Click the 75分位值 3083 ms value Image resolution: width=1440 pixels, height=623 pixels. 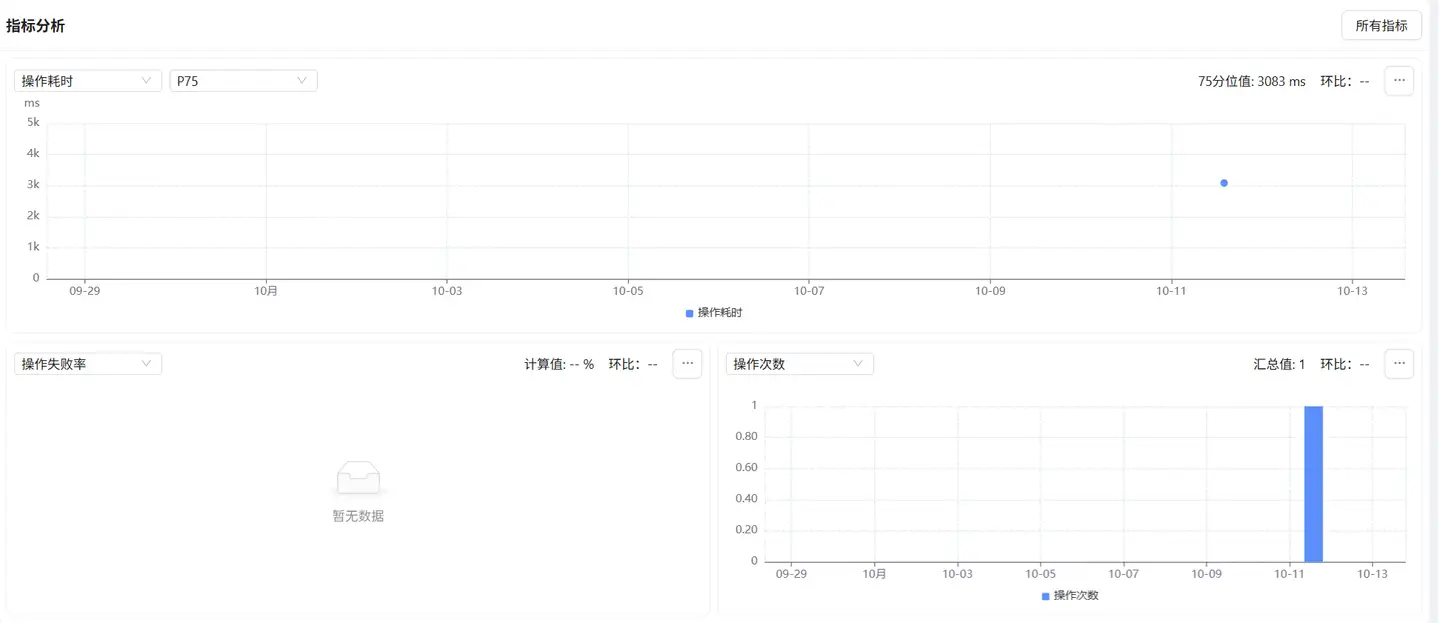pos(1251,82)
